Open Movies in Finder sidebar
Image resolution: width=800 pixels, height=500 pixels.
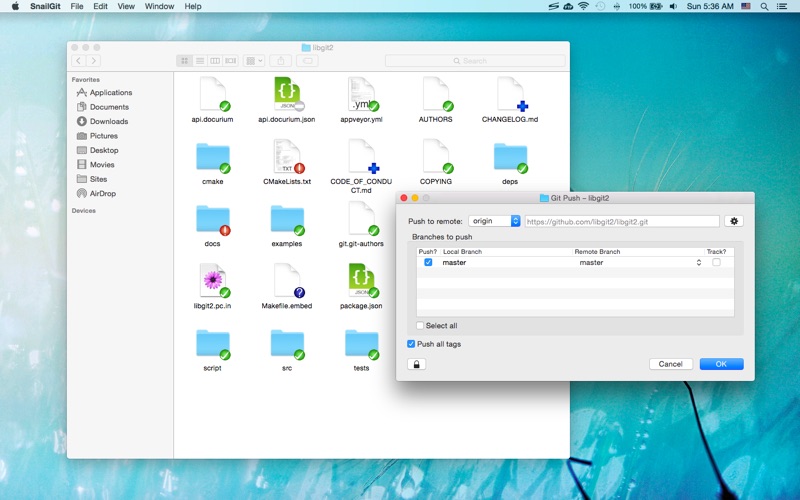[95, 164]
